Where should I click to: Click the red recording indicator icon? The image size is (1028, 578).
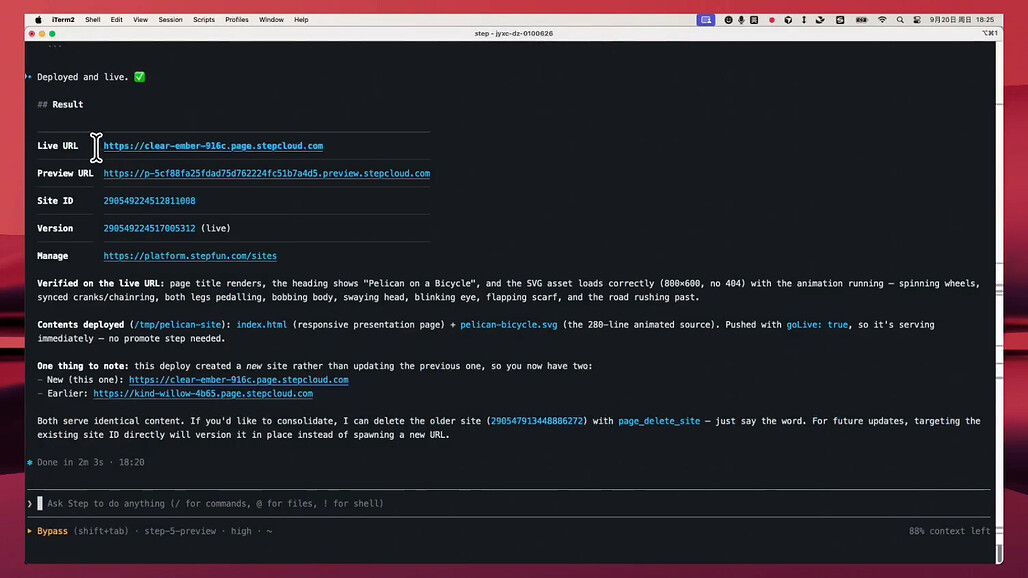pos(772,20)
